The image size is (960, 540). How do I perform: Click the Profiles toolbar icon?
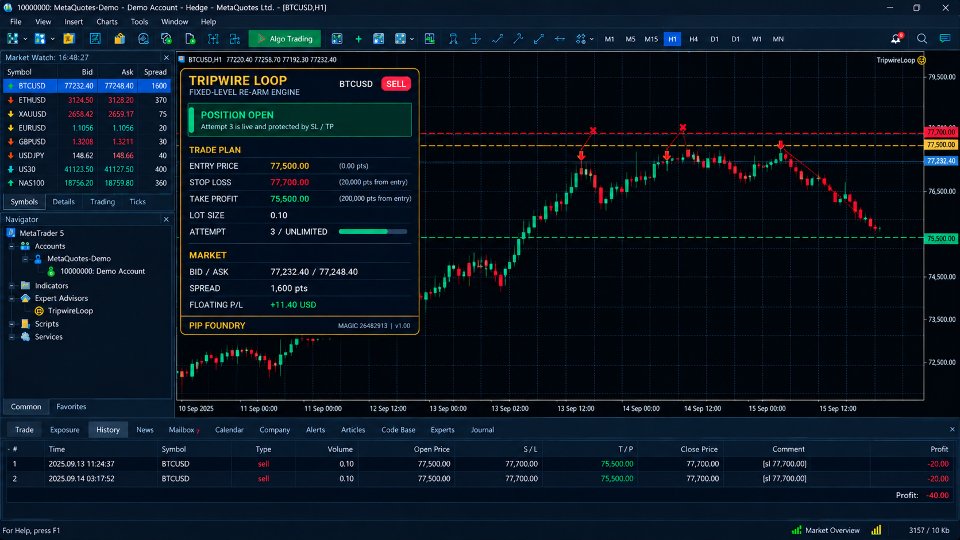[x=40, y=39]
